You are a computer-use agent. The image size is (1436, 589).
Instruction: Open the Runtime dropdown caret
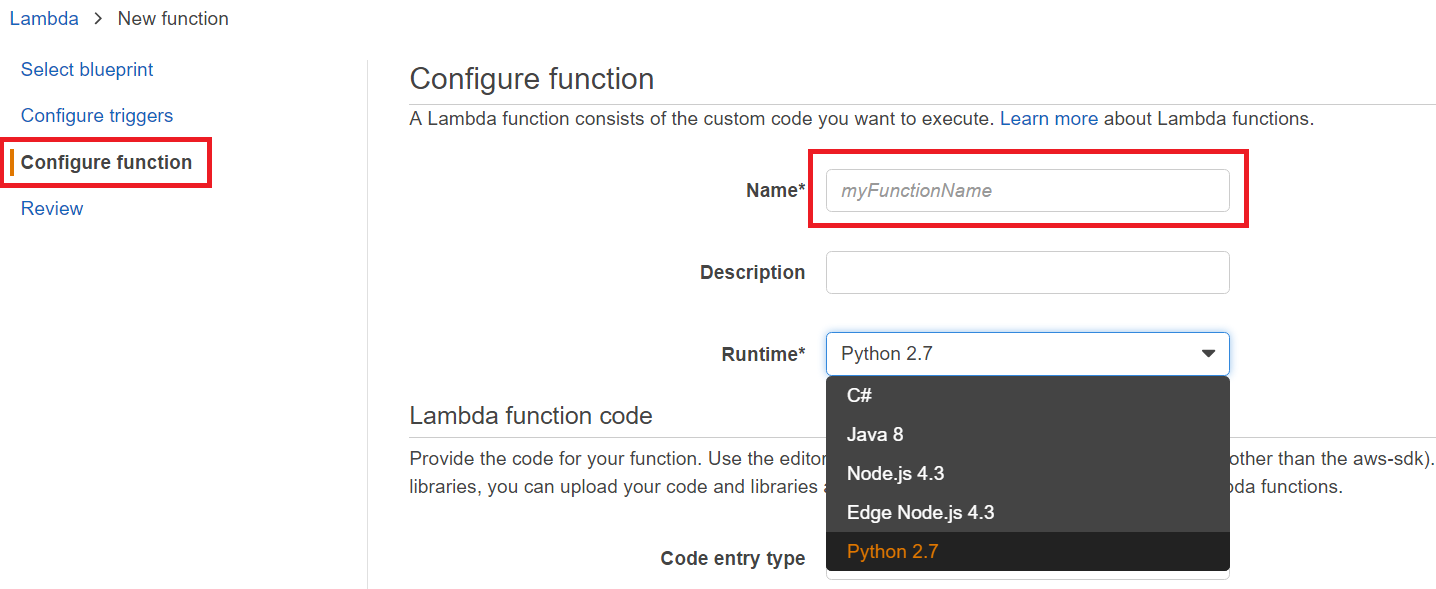click(x=1211, y=353)
